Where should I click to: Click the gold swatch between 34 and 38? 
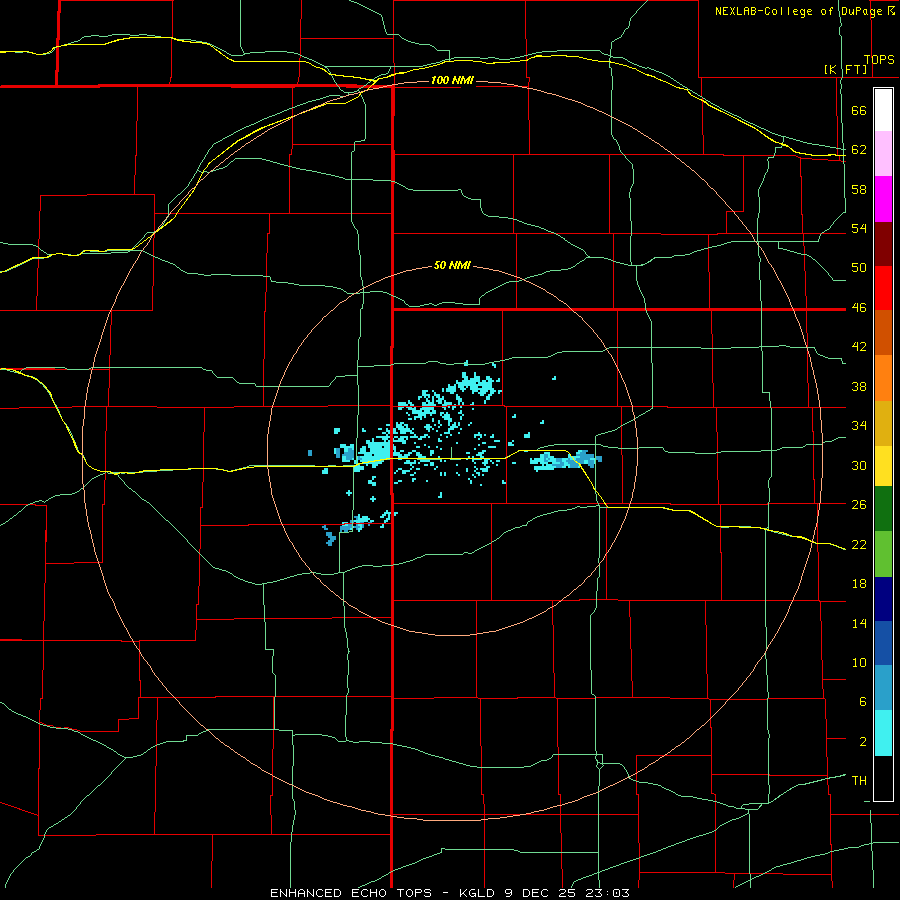(883, 424)
